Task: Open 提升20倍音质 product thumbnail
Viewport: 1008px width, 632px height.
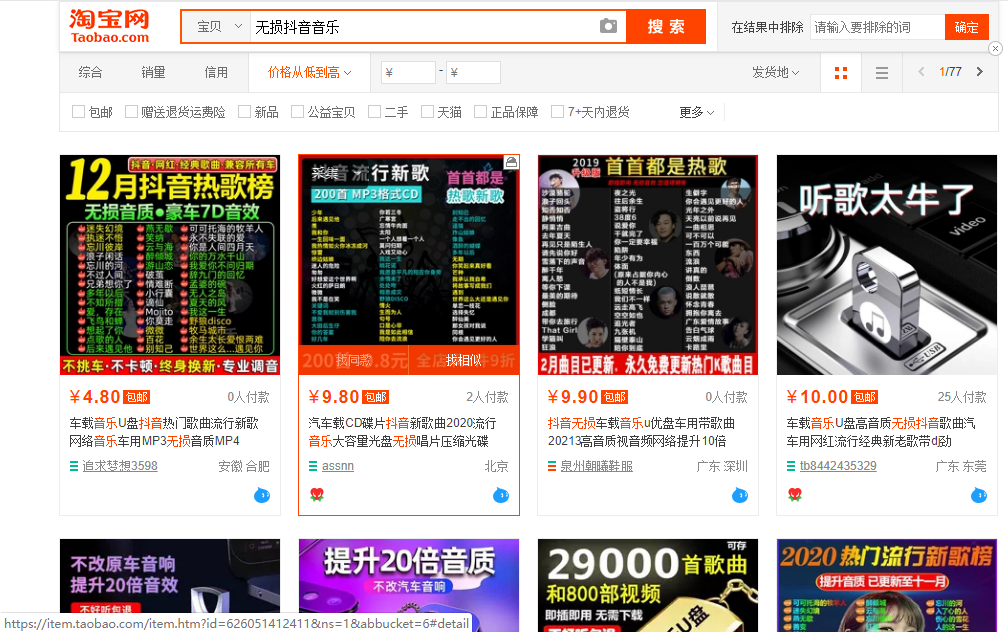Action: (x=409, y=577)
